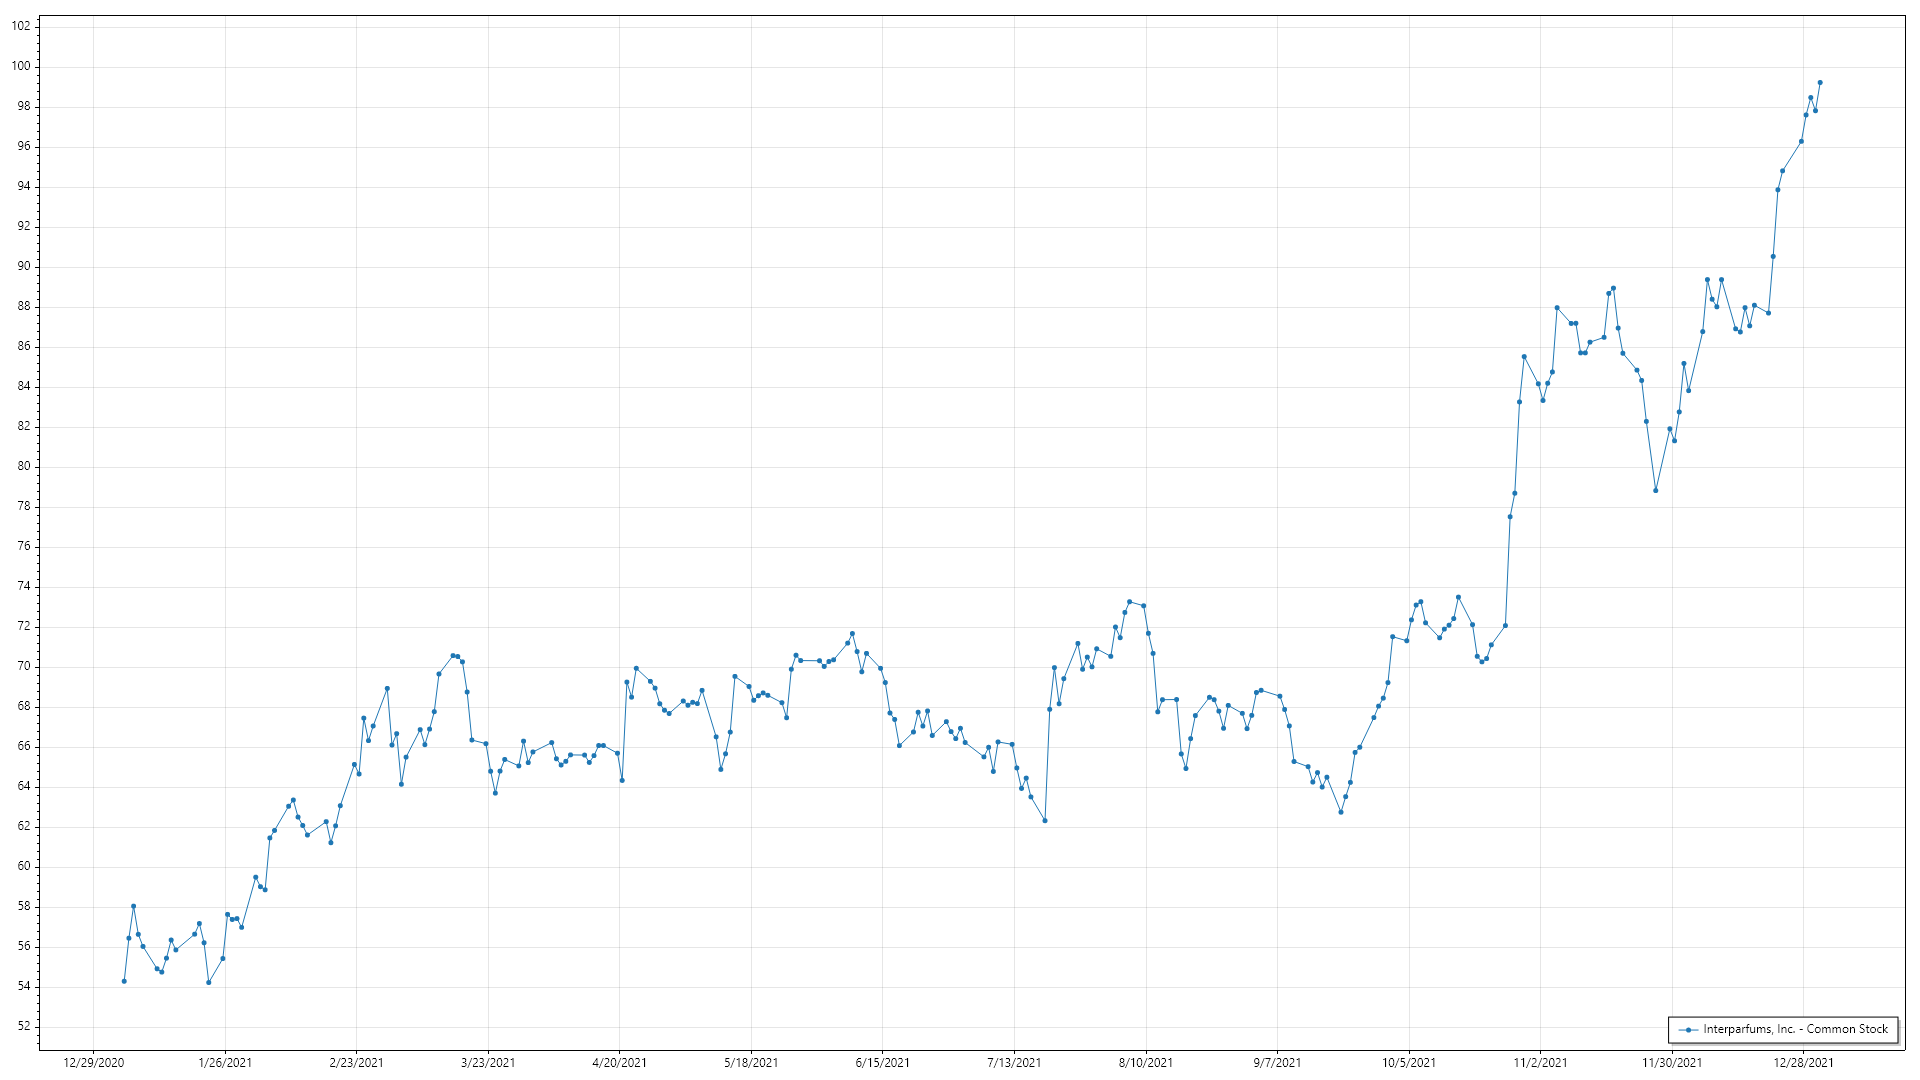
Task: Select the 1/26/2021 x-axis date label
Action: (x=225, y=1063)
